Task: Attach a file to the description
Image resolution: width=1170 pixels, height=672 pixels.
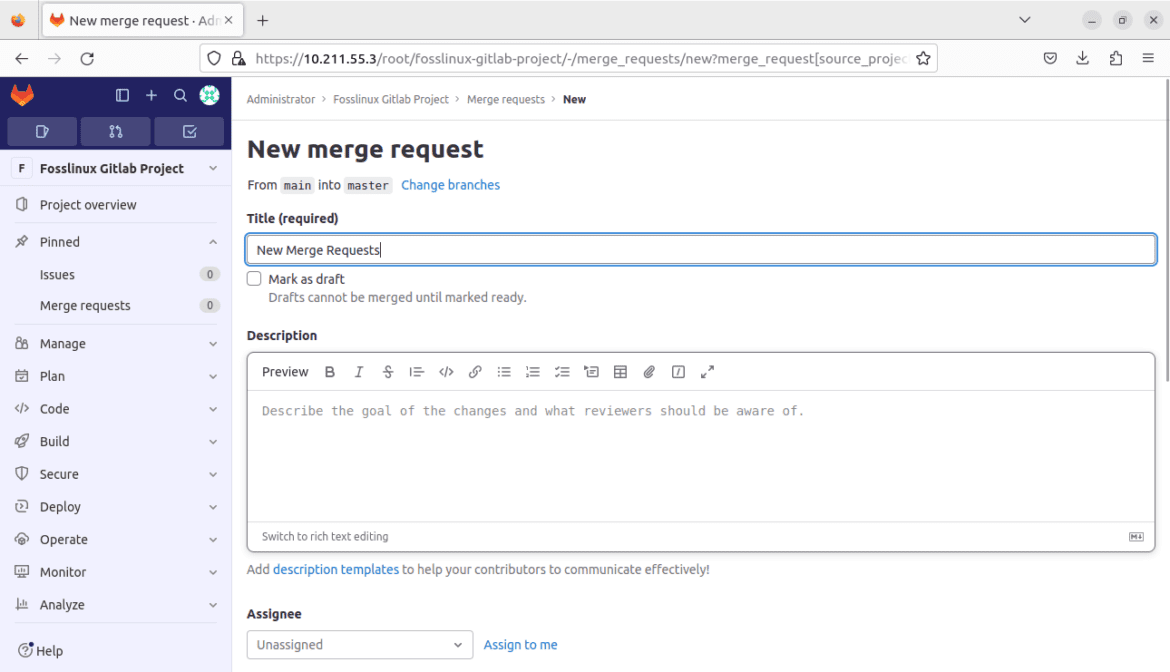Action: coord(649,371)
